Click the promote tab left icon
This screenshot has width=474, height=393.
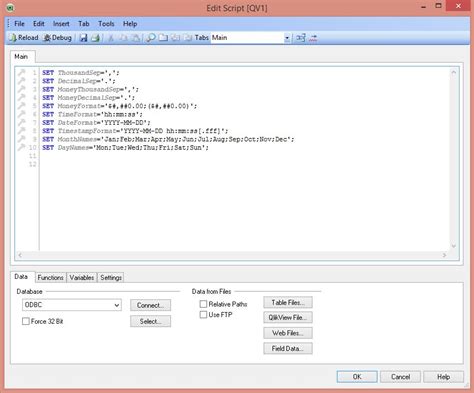175,38
